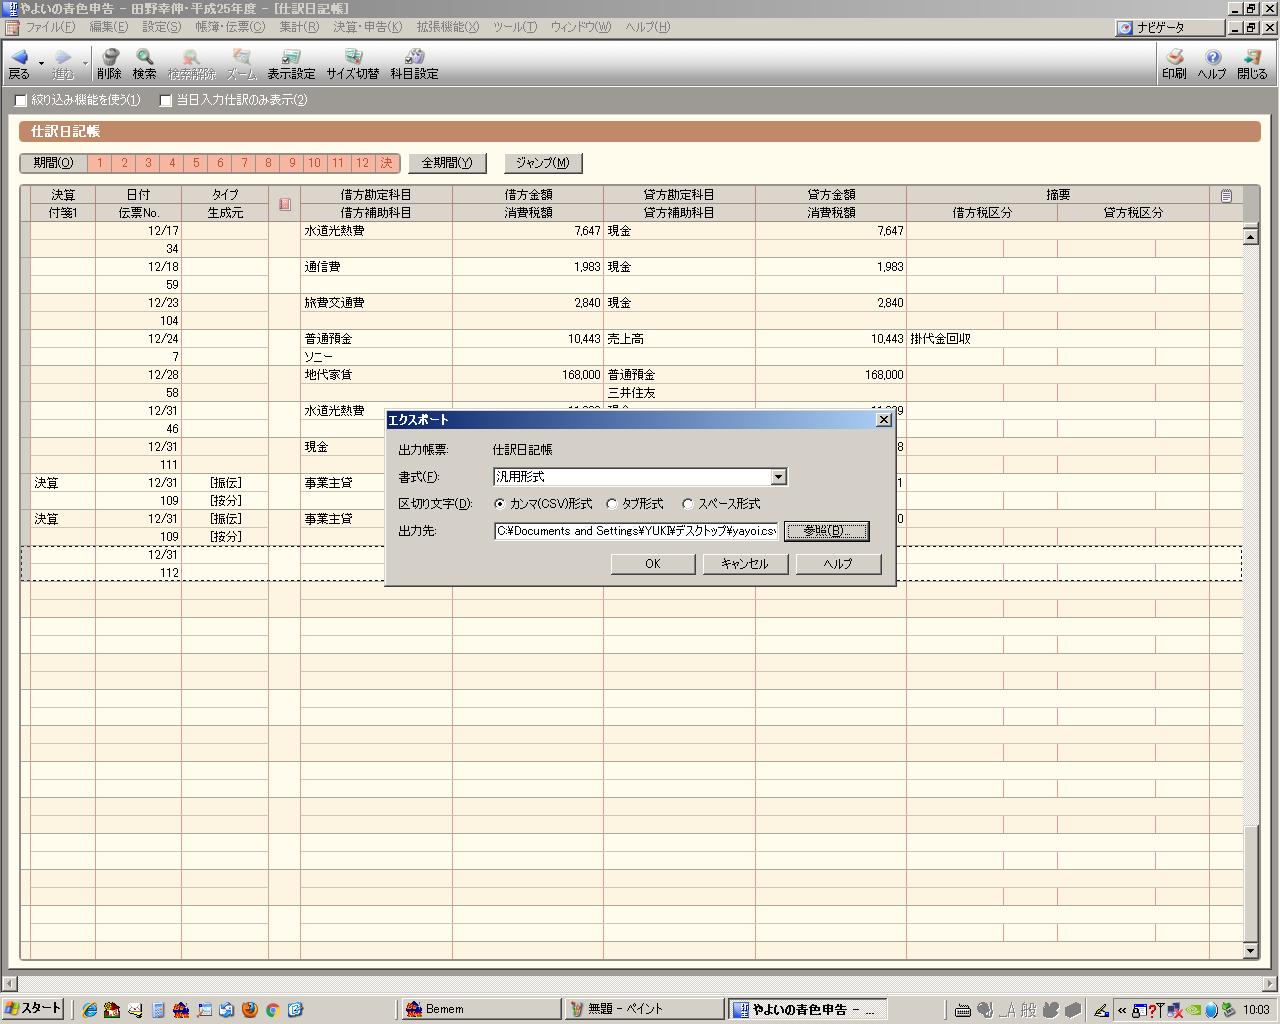Toggle 当日入力仕訳のみ表示 checkbox

166,100
